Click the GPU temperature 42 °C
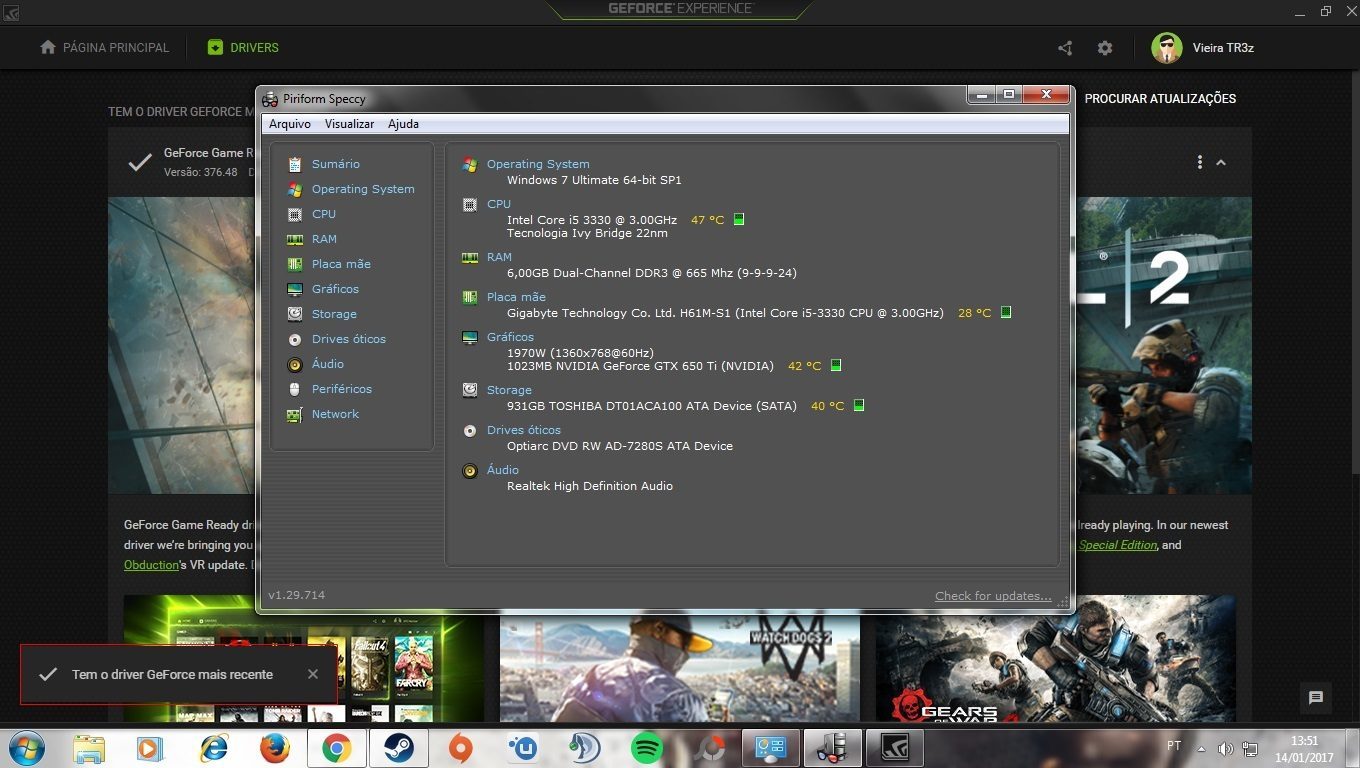This screenshot has width=1360, height=768. pyautogui.click(x=804, y=366)
